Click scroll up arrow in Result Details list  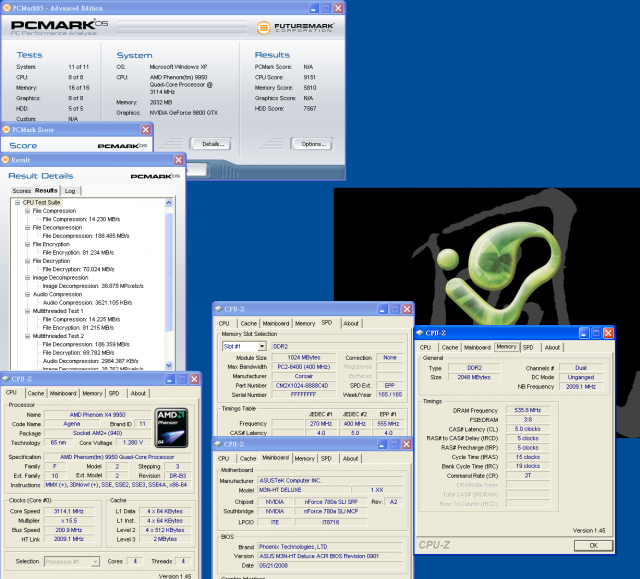pyautogui.click(x=169, y=203)
